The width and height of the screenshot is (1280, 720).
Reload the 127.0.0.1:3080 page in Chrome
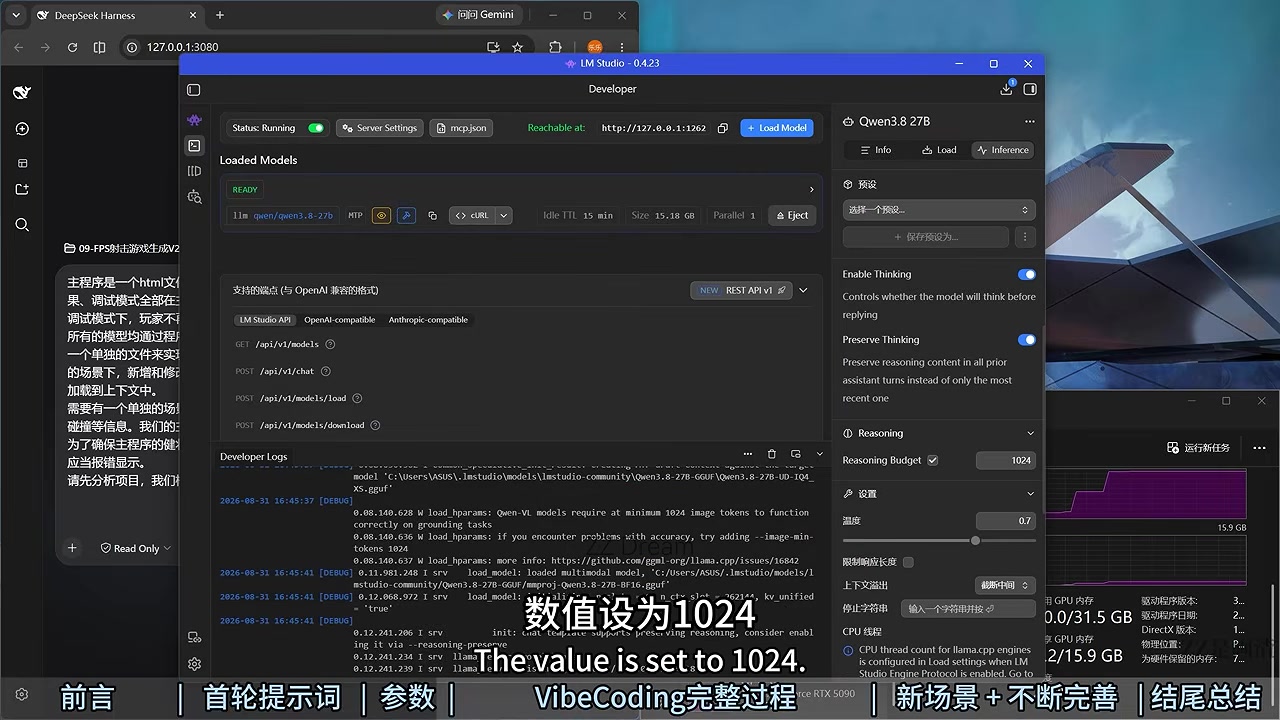[72, 47]
